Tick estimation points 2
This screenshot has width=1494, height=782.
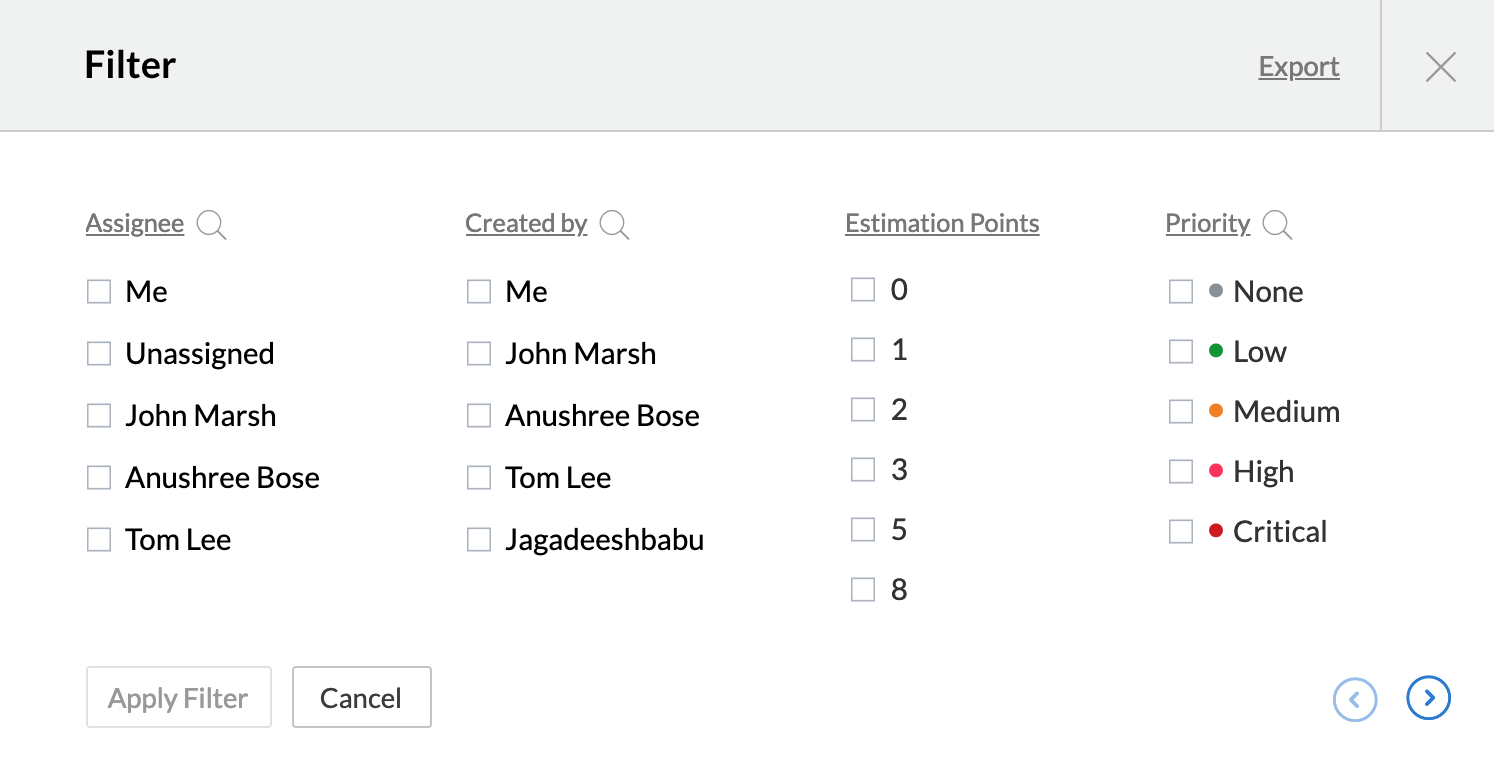(862, 410)
